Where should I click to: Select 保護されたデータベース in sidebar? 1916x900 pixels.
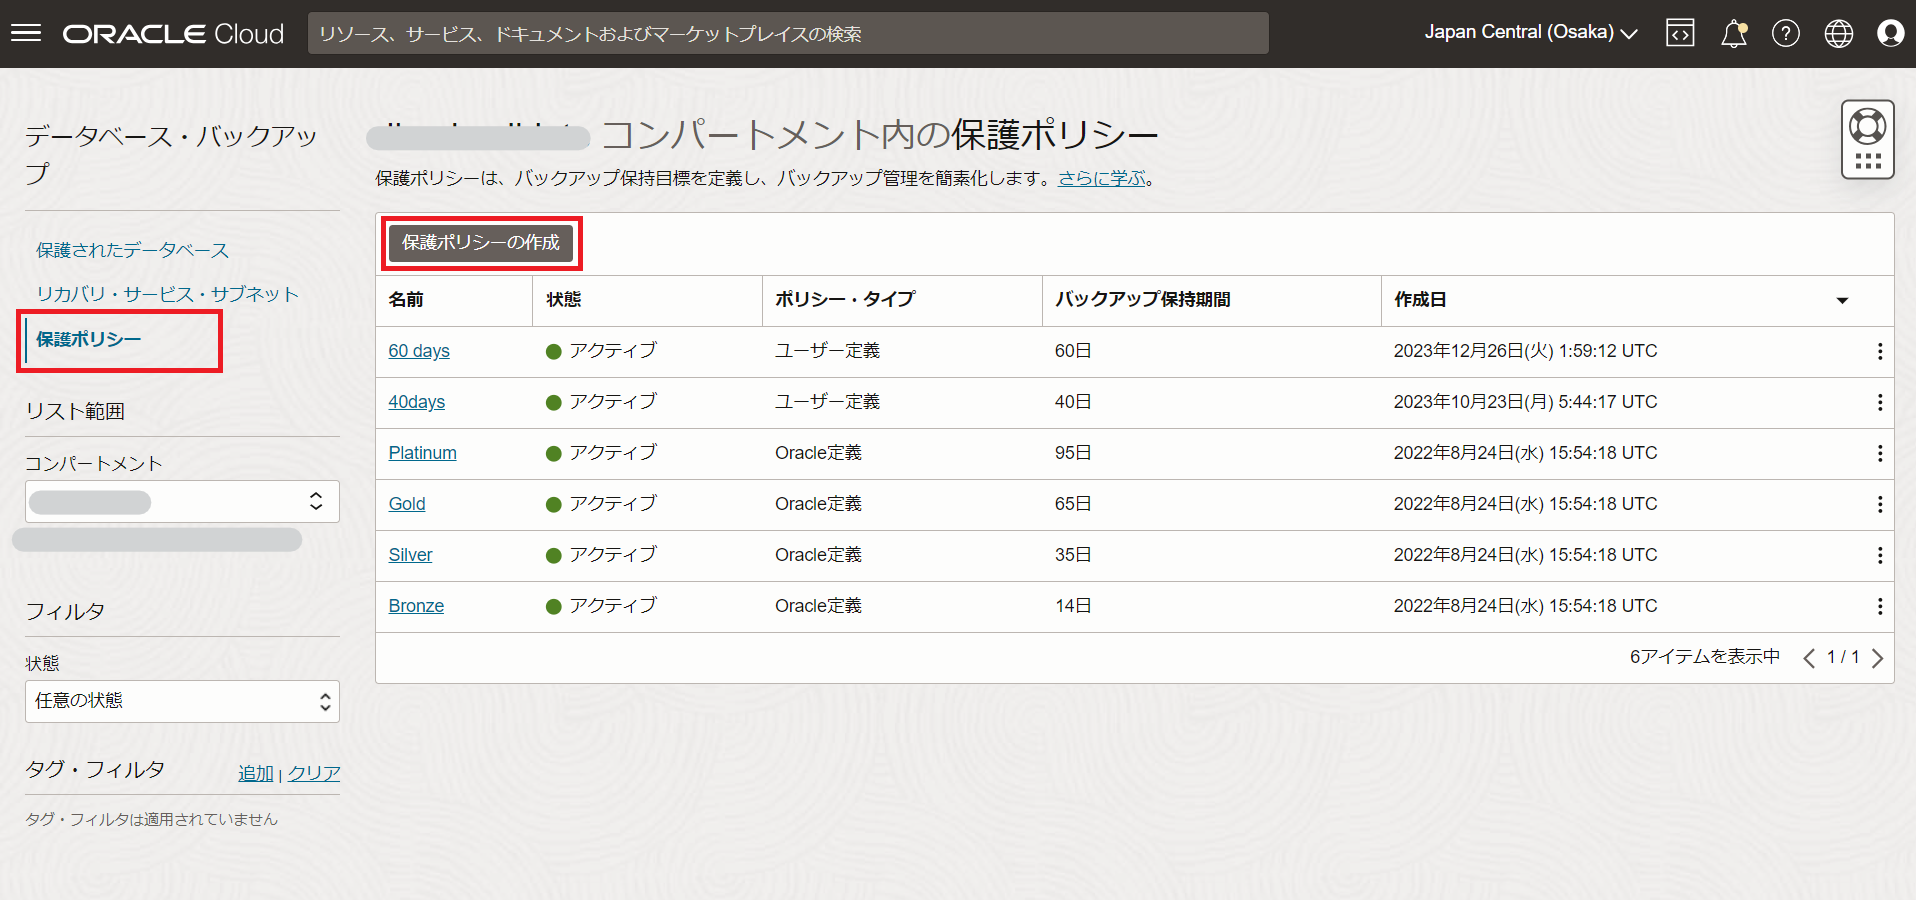(x=133, y=250)
